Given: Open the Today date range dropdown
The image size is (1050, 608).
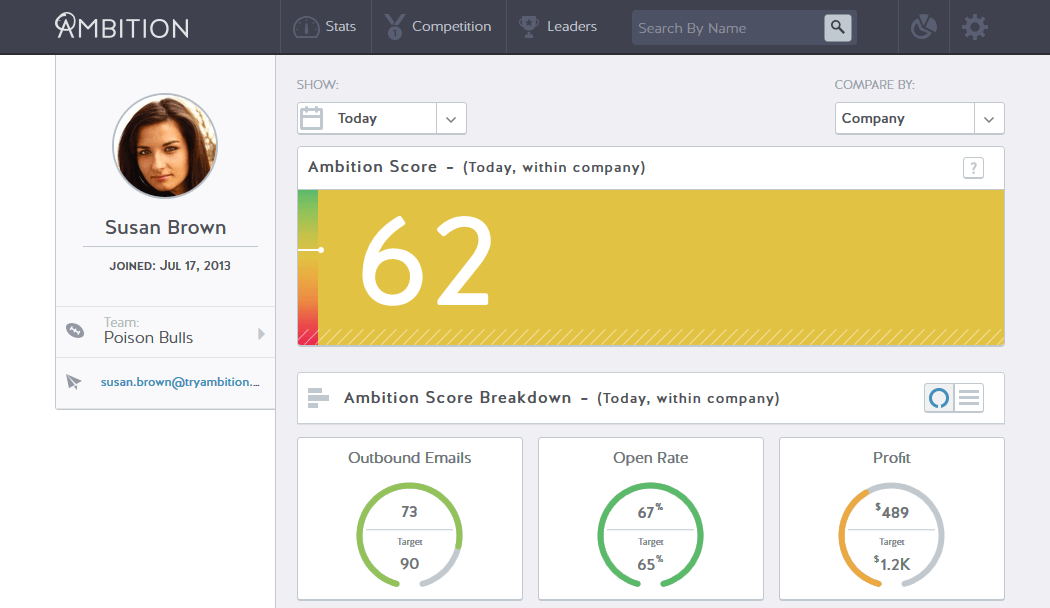Looking at the screenshot, I should [382, 119].
